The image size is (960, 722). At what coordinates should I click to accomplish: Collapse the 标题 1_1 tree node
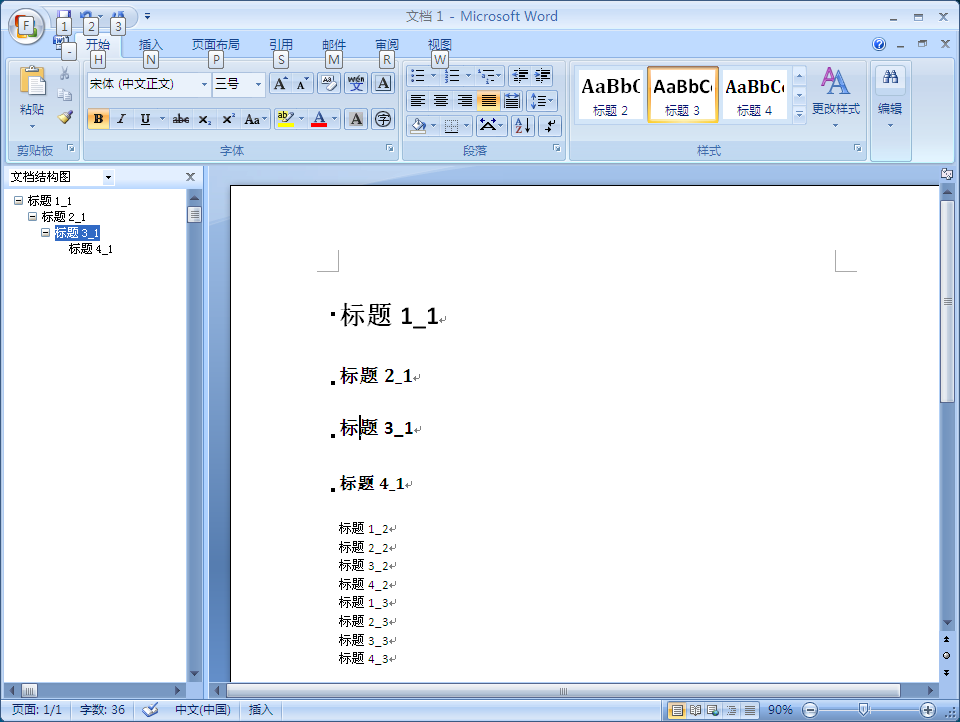coord(18,201)
